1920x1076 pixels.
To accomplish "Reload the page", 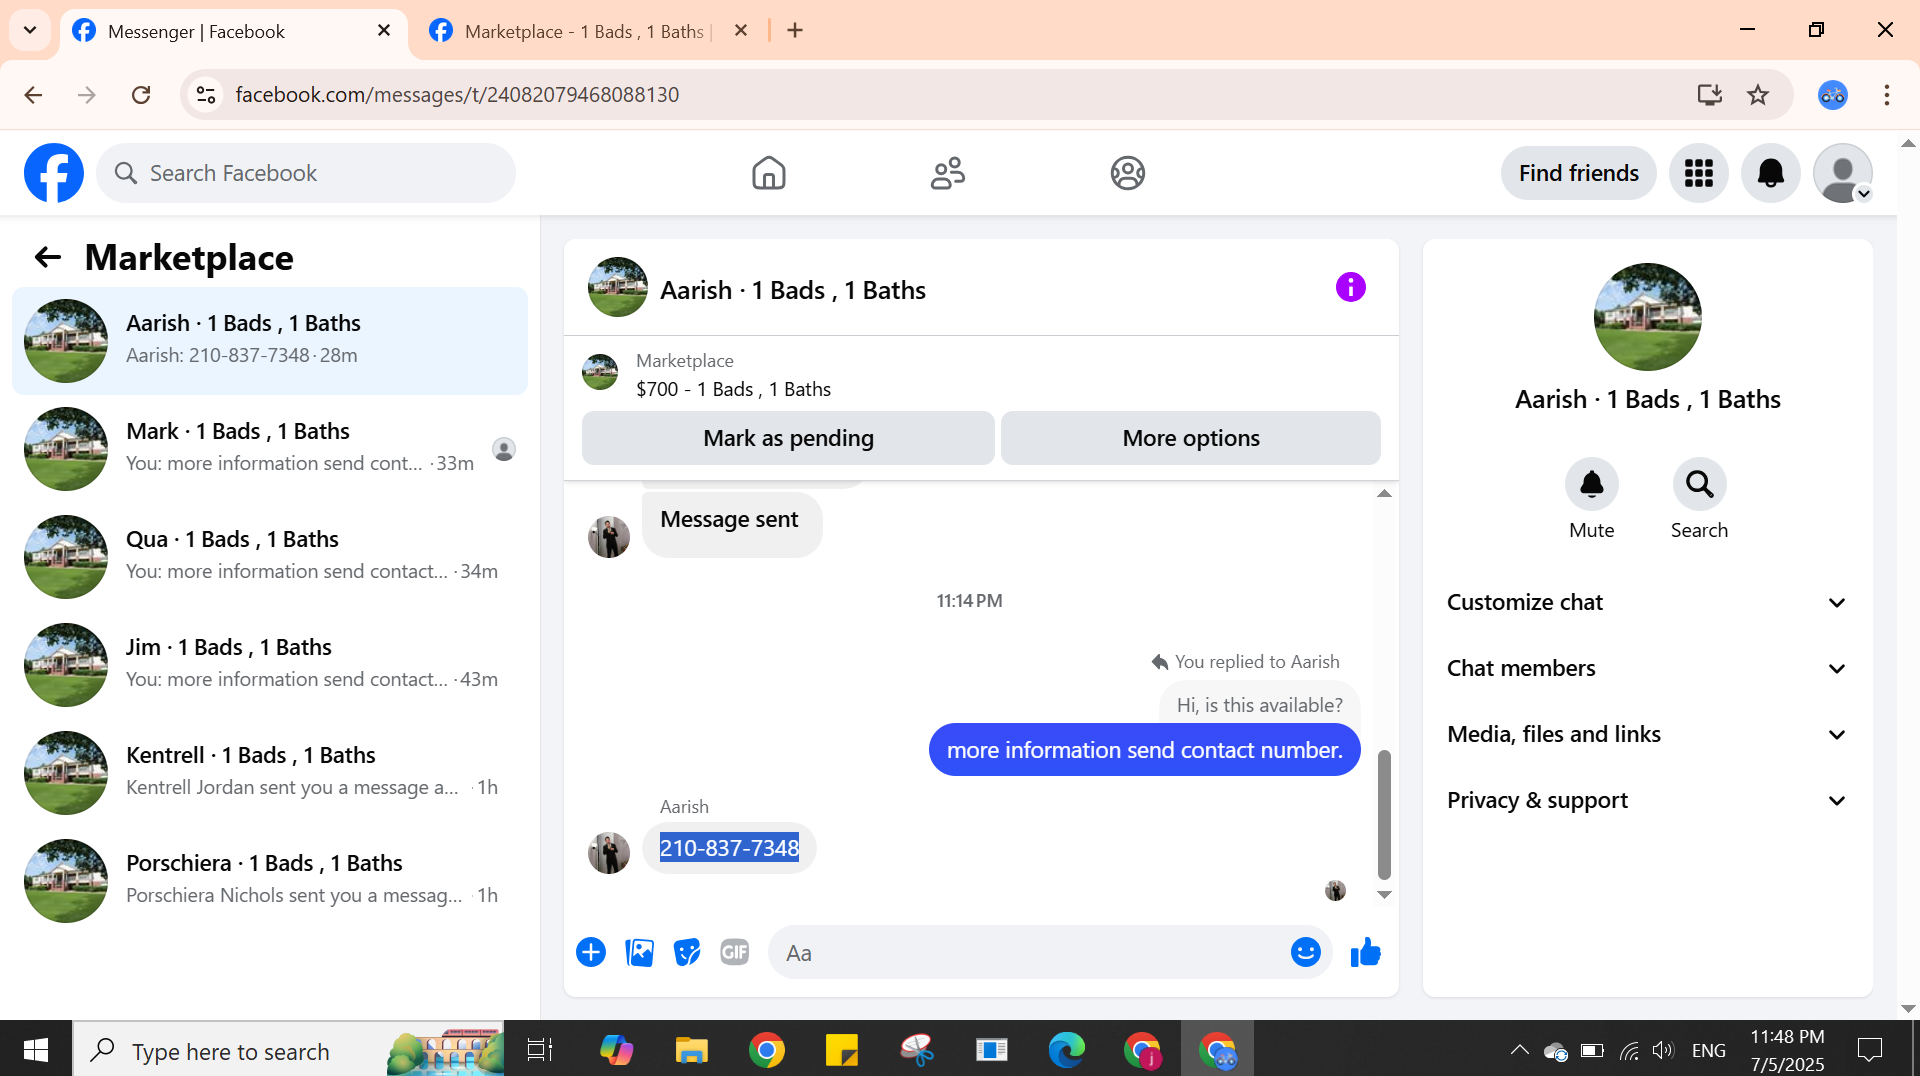I will click(141, 95).
